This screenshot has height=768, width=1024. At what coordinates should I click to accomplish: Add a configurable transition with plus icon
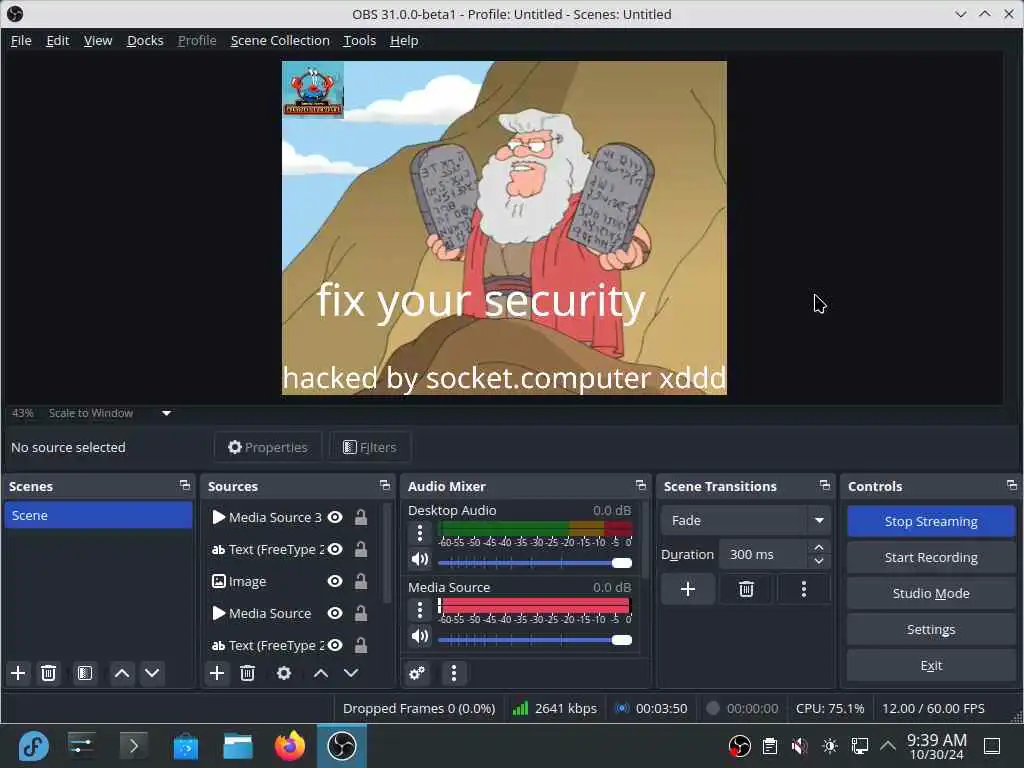click(x=688, y=590)
